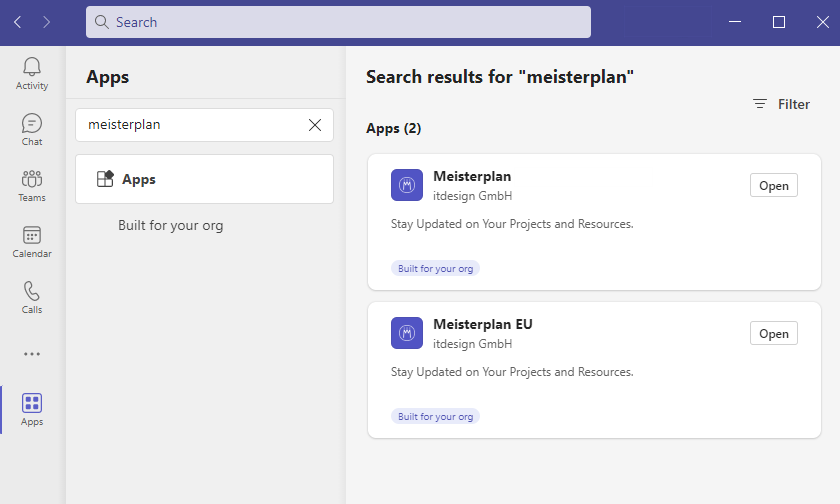Click itdesign GmbH under Meisterplan EU
The height and width of the screenshot is (504, 840).
[472, 344]
